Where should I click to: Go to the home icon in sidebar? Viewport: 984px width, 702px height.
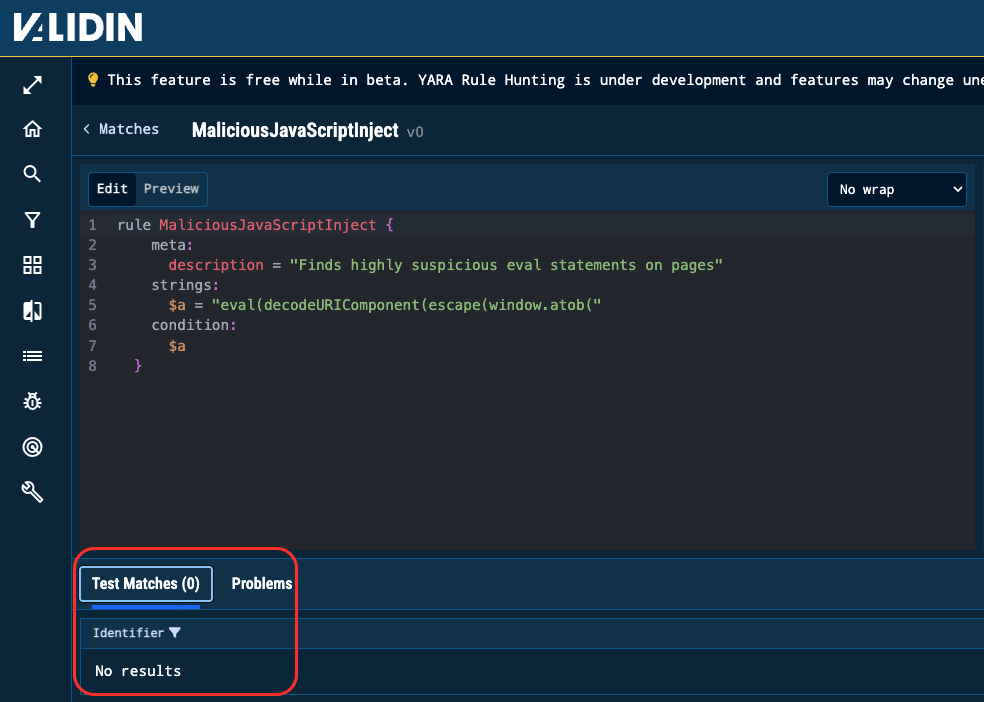pos(32,130)
